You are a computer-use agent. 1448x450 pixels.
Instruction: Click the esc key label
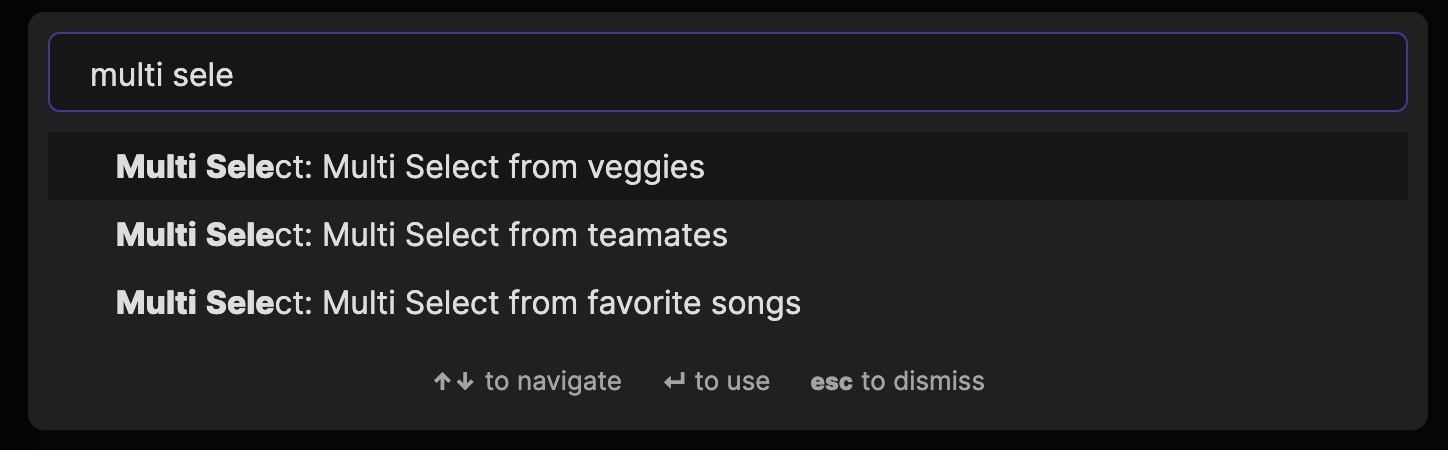[x=831, y=382]
